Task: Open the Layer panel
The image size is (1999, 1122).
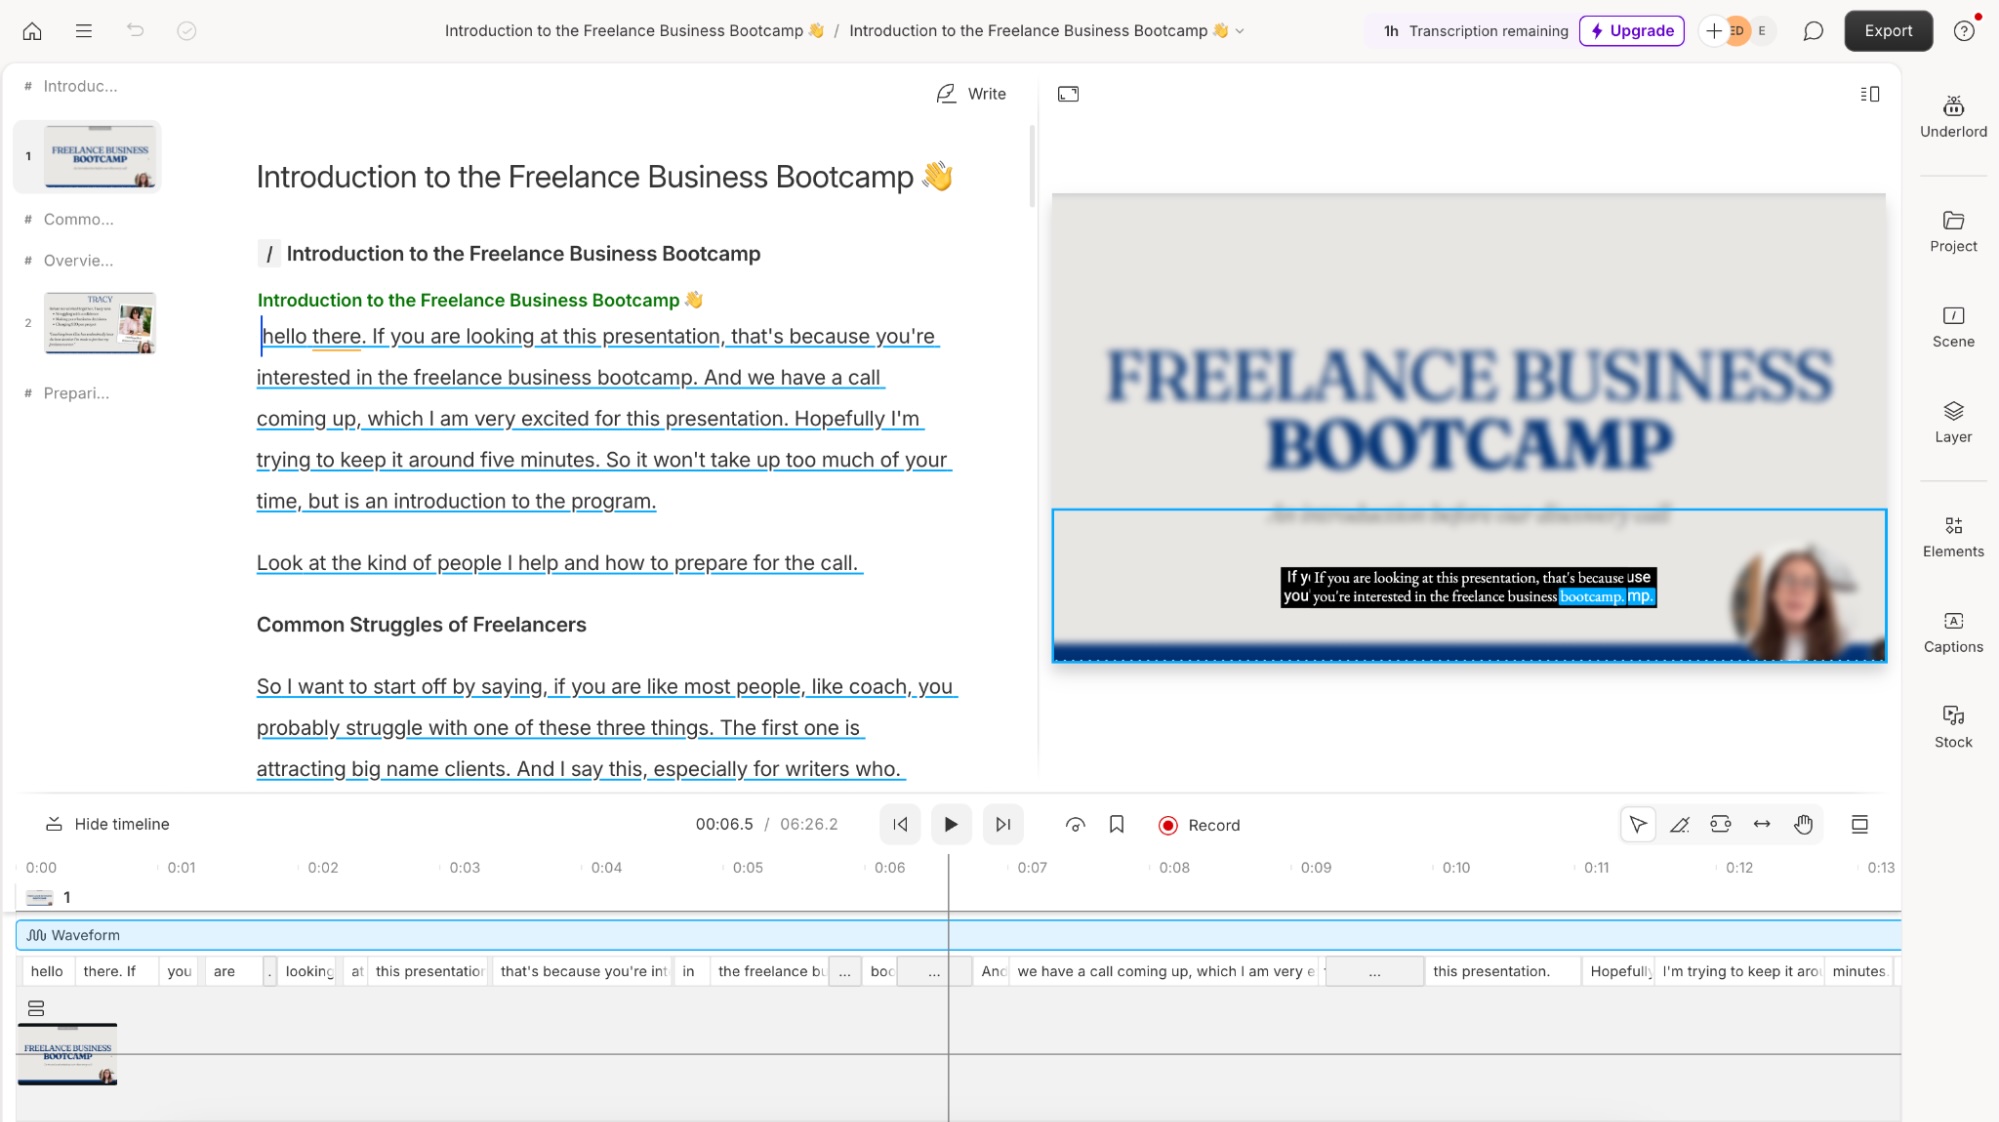Action: click(1953, 422)
